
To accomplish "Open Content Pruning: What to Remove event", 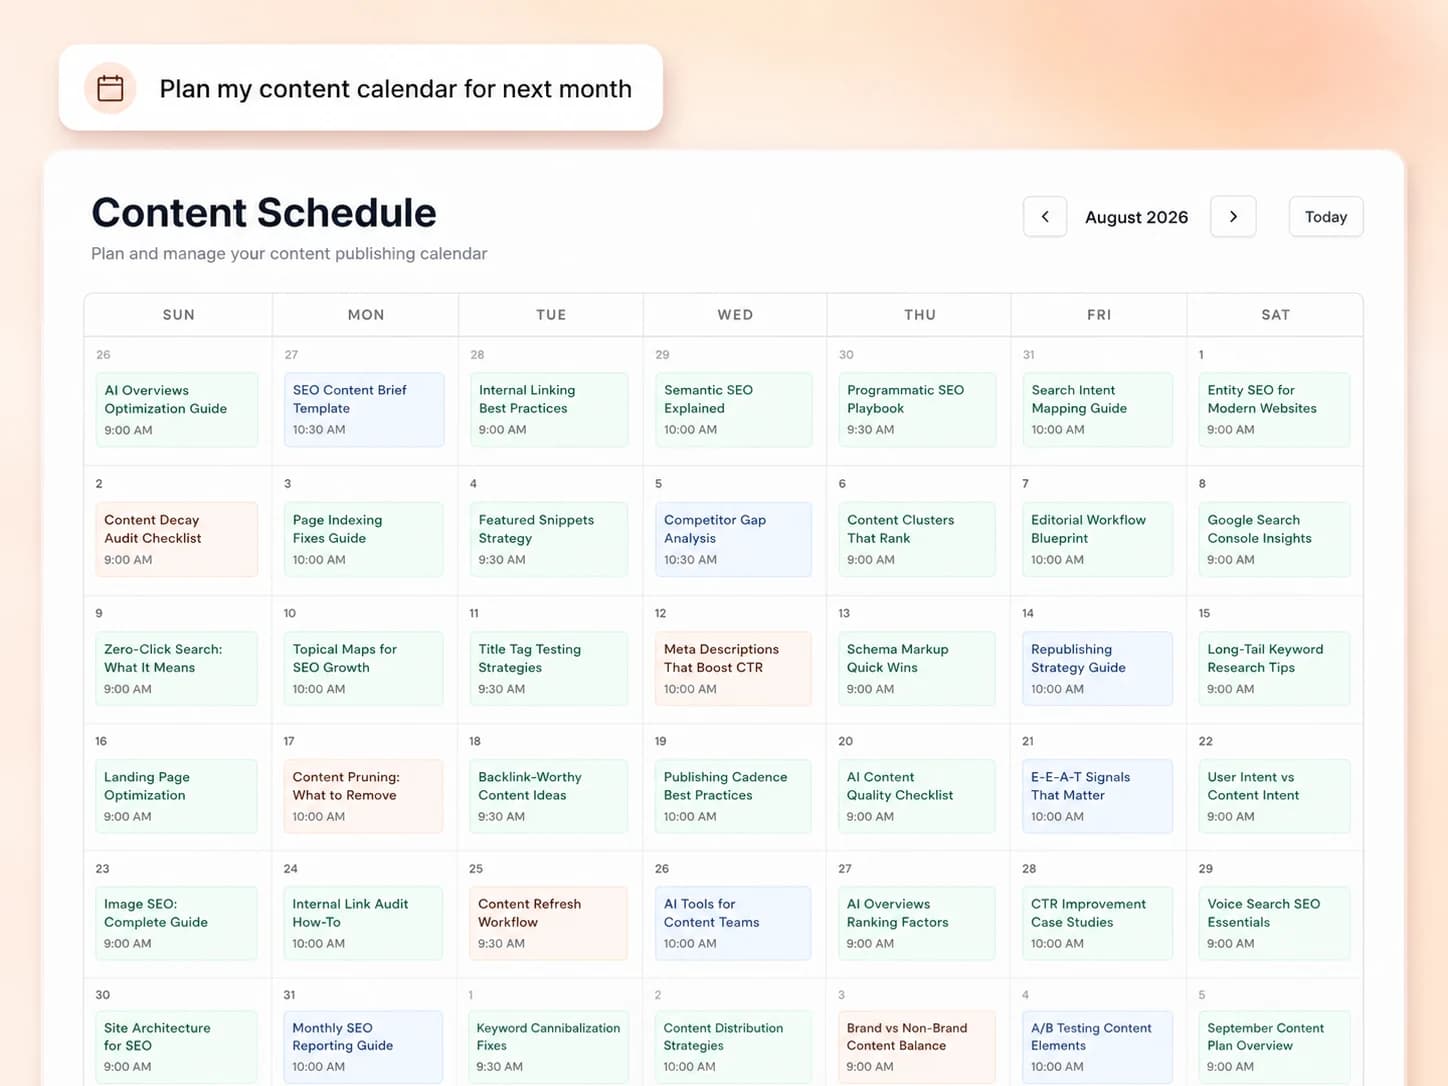I will coord(364,797).
